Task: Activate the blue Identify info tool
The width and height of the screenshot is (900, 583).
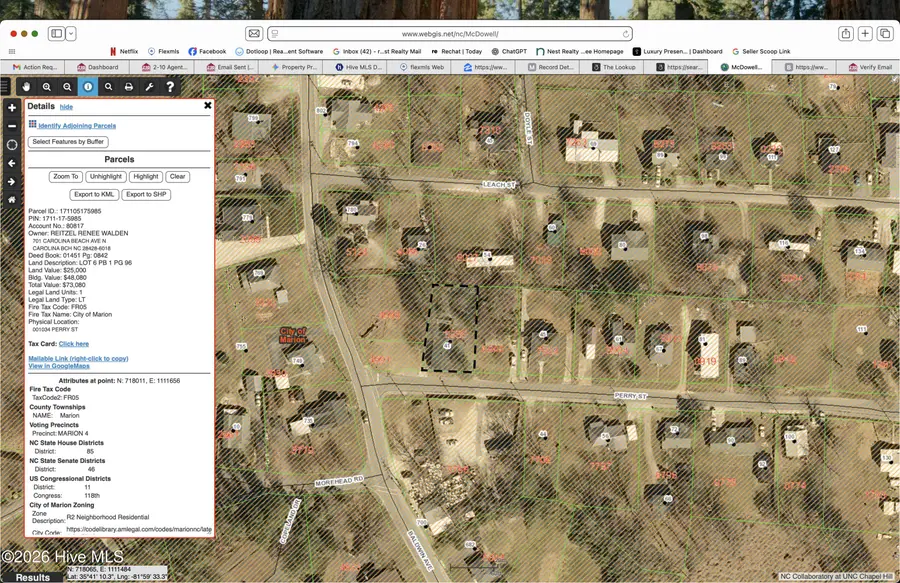Action: 88,87
